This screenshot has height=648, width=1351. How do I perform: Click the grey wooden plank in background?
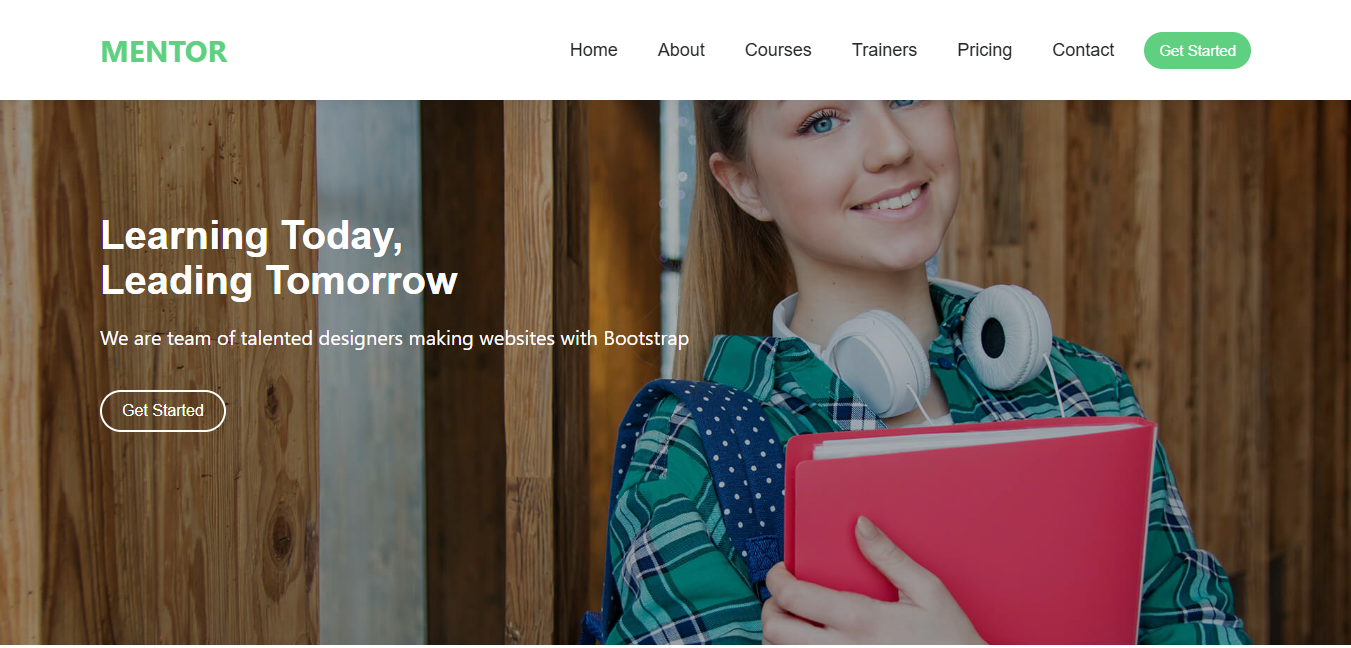(x=368, y=372)
